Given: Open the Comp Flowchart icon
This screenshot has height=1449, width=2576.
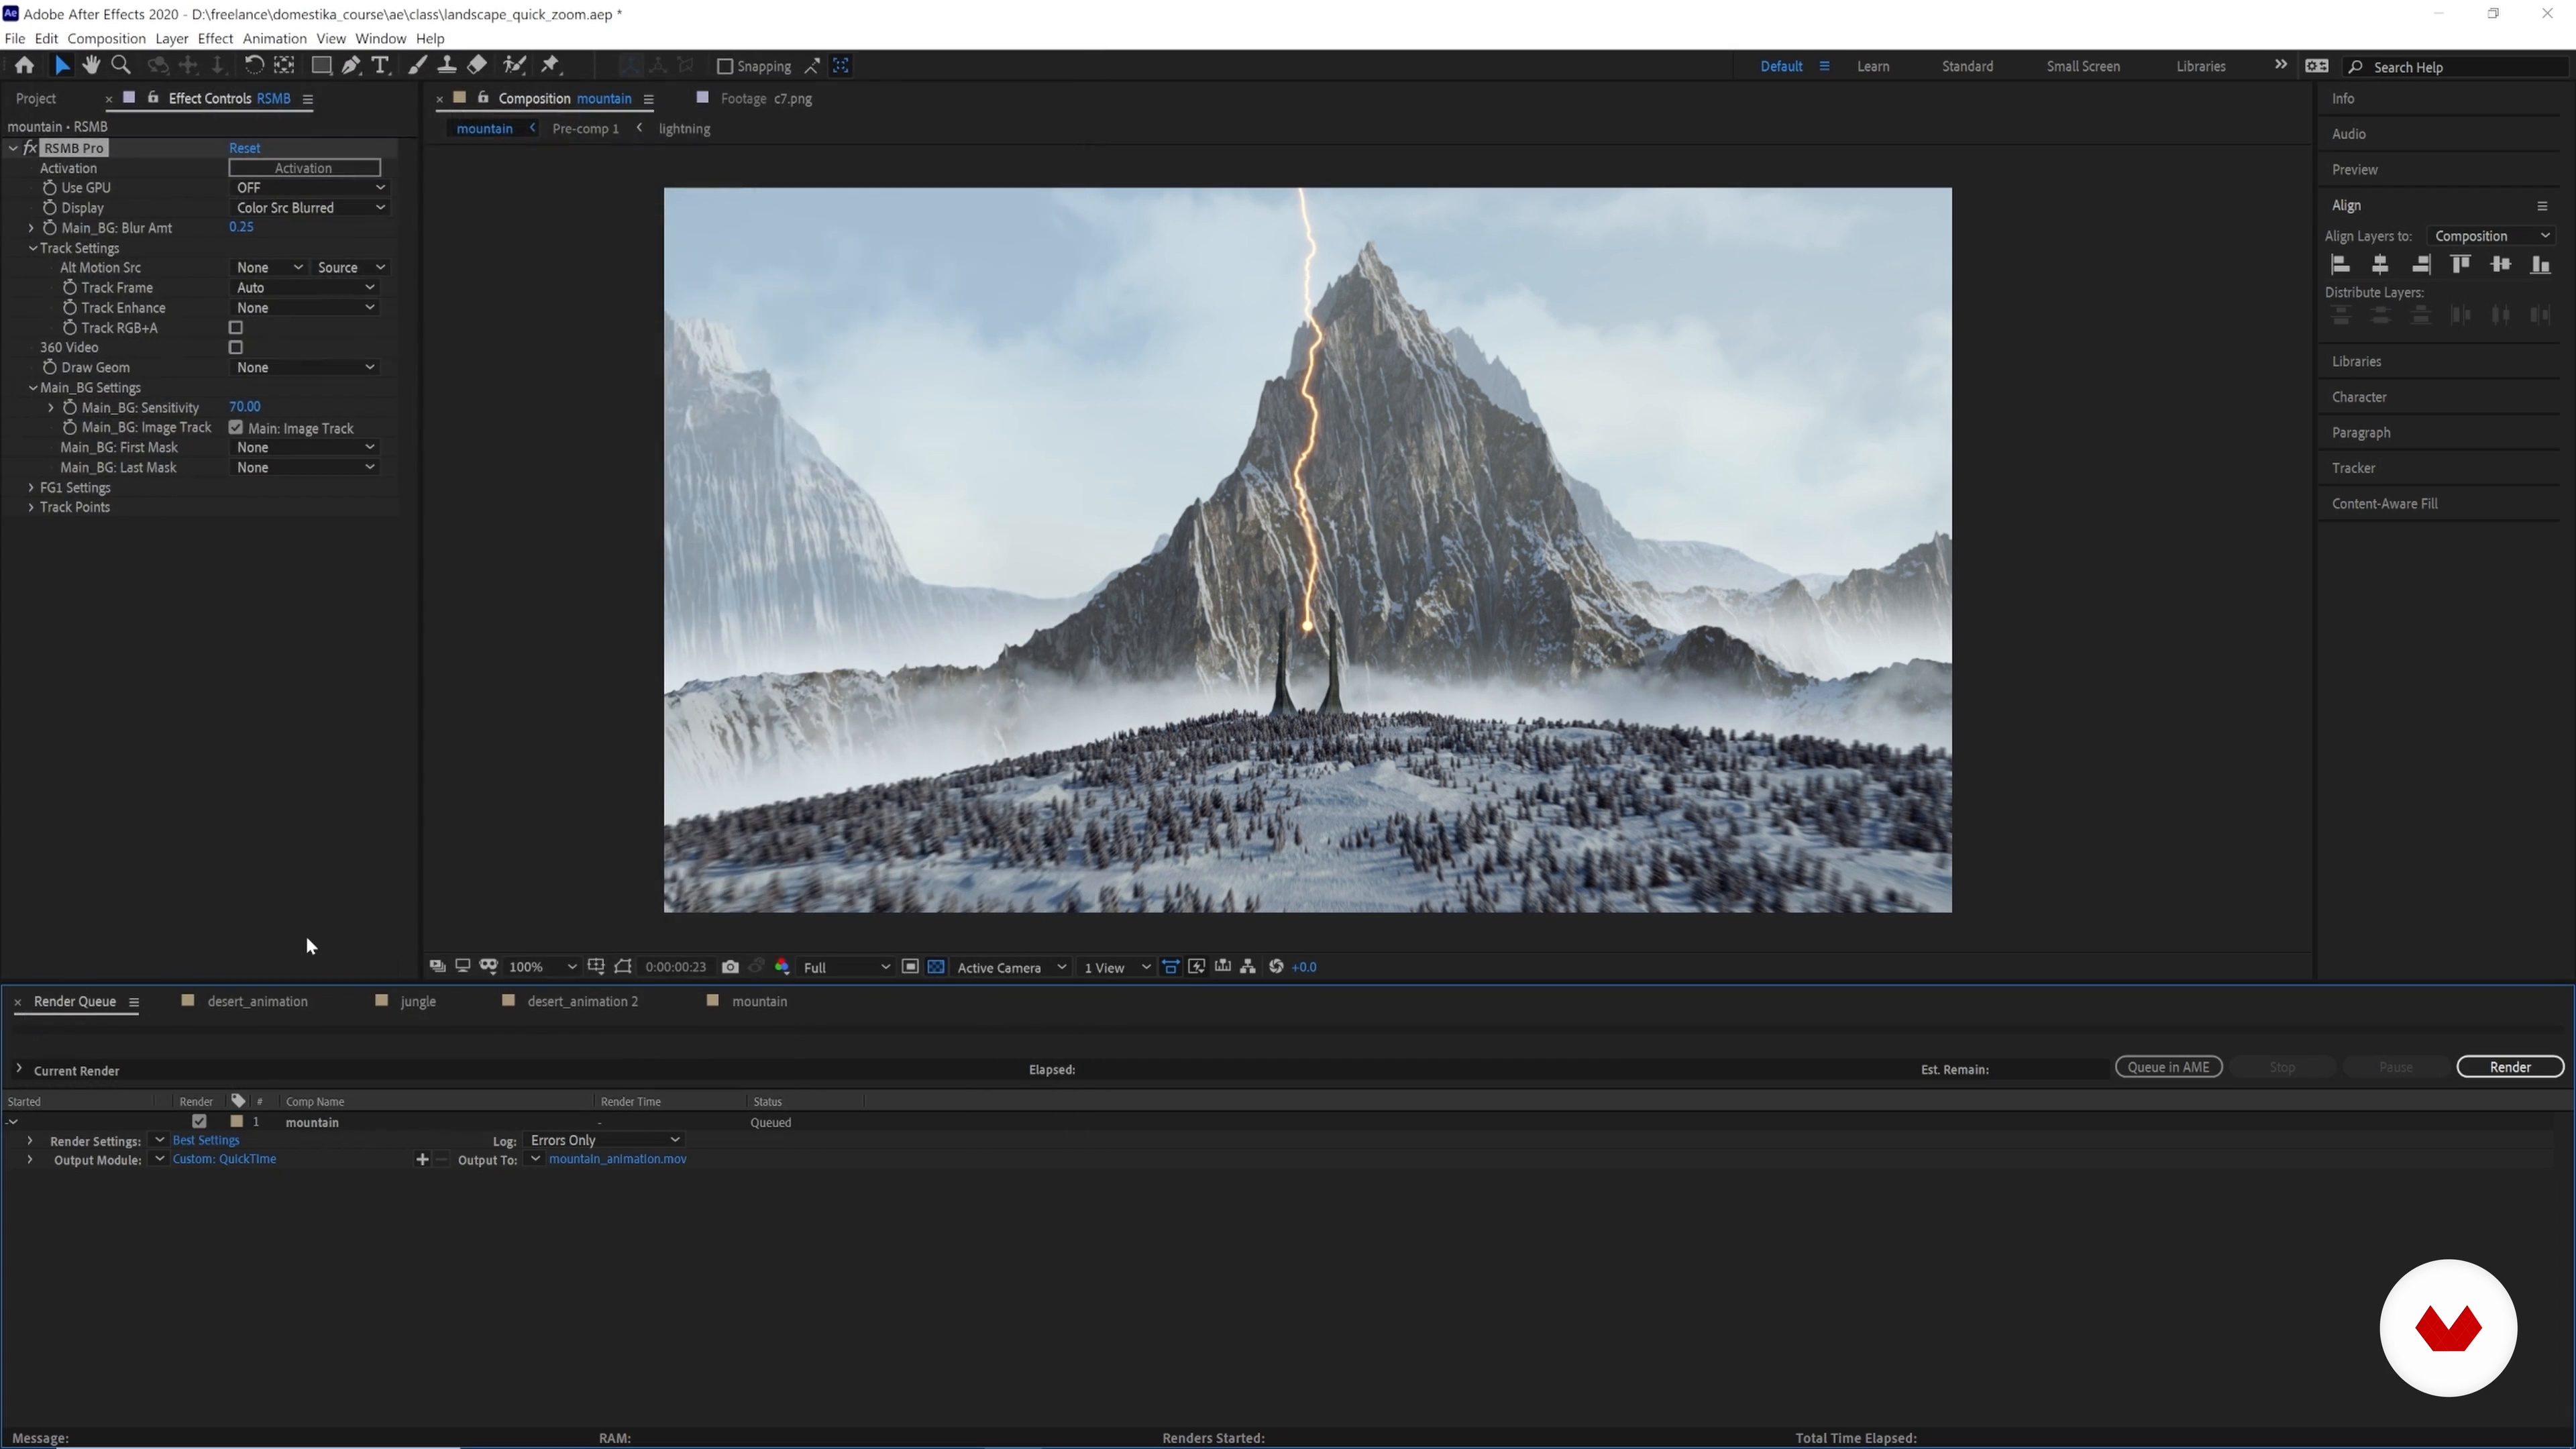Looking at the screenshot, I should click(1248, 967).
